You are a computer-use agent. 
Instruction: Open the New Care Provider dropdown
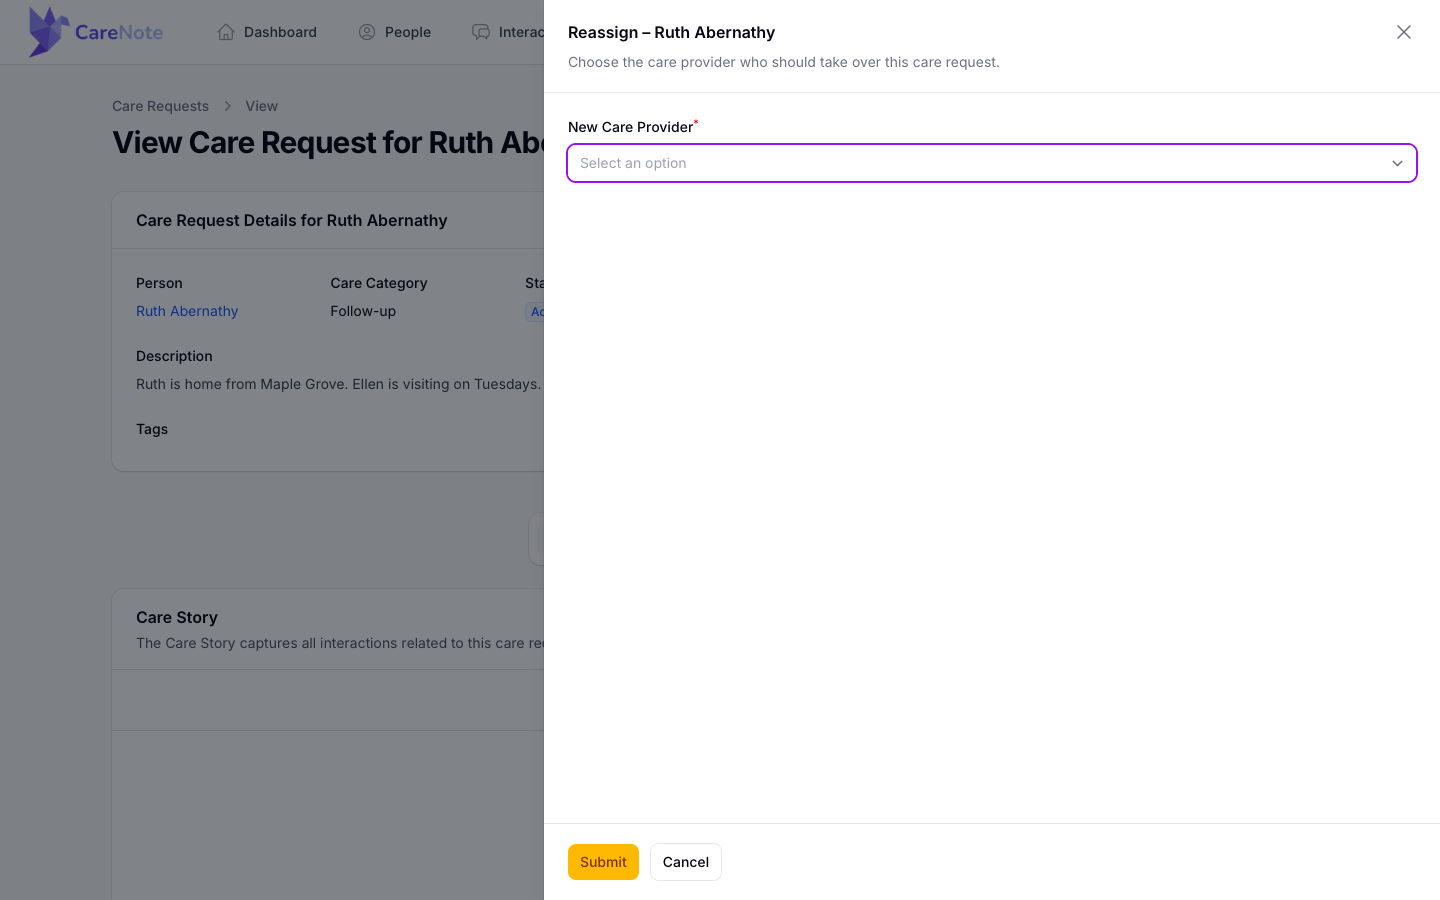[992, 163]
